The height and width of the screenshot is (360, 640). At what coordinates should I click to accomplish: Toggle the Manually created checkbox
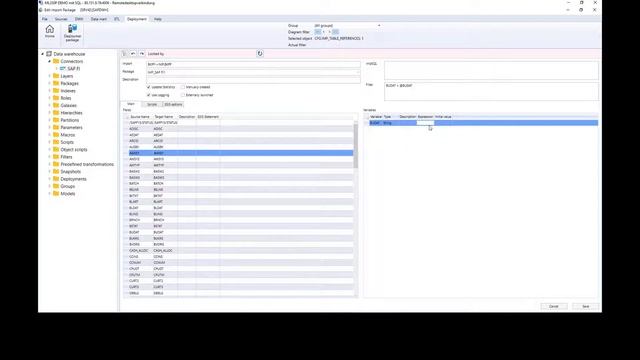tap(183, 87)
